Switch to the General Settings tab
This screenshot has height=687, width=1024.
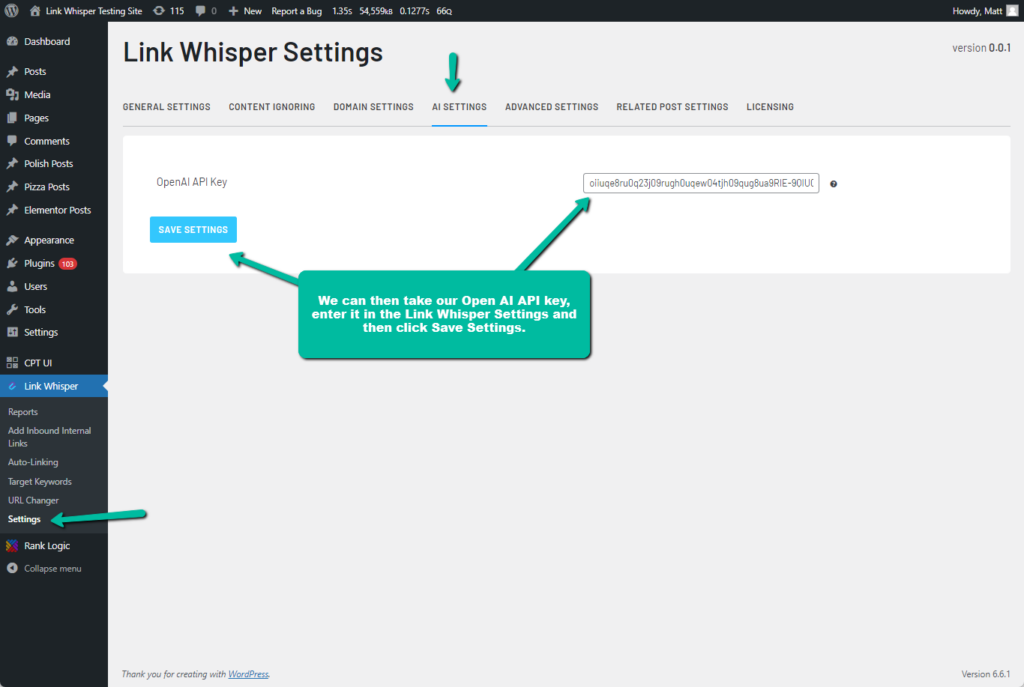click(x=167, y=106)
